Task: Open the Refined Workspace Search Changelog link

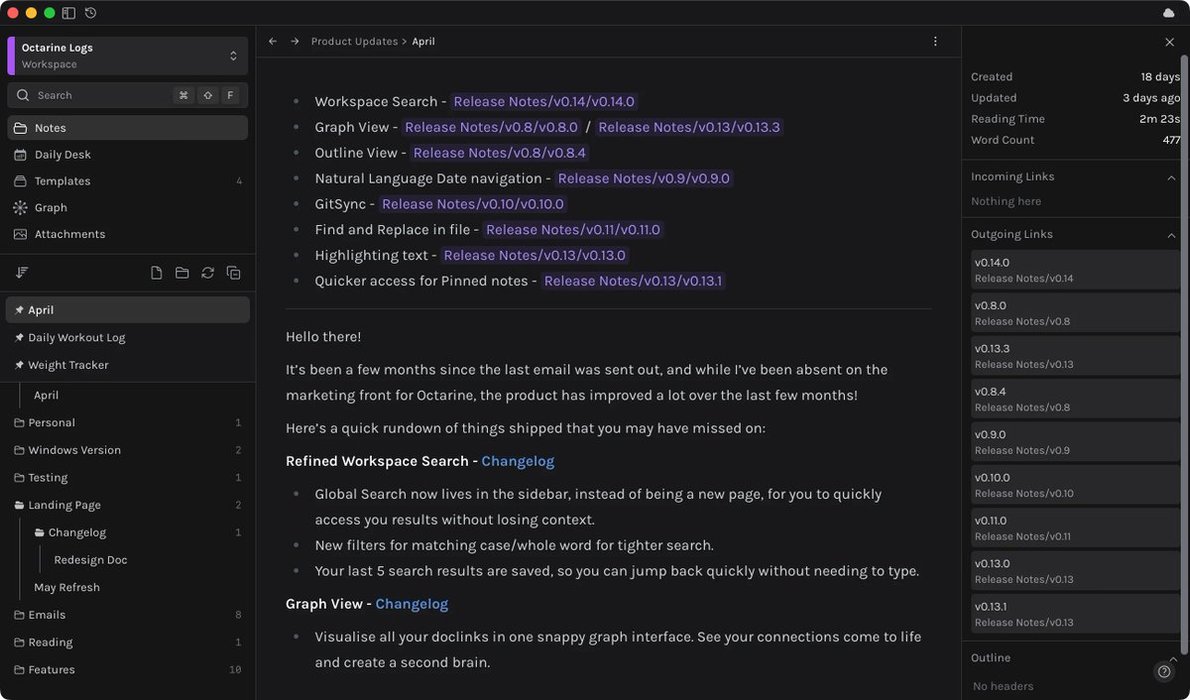Action: 517,461
